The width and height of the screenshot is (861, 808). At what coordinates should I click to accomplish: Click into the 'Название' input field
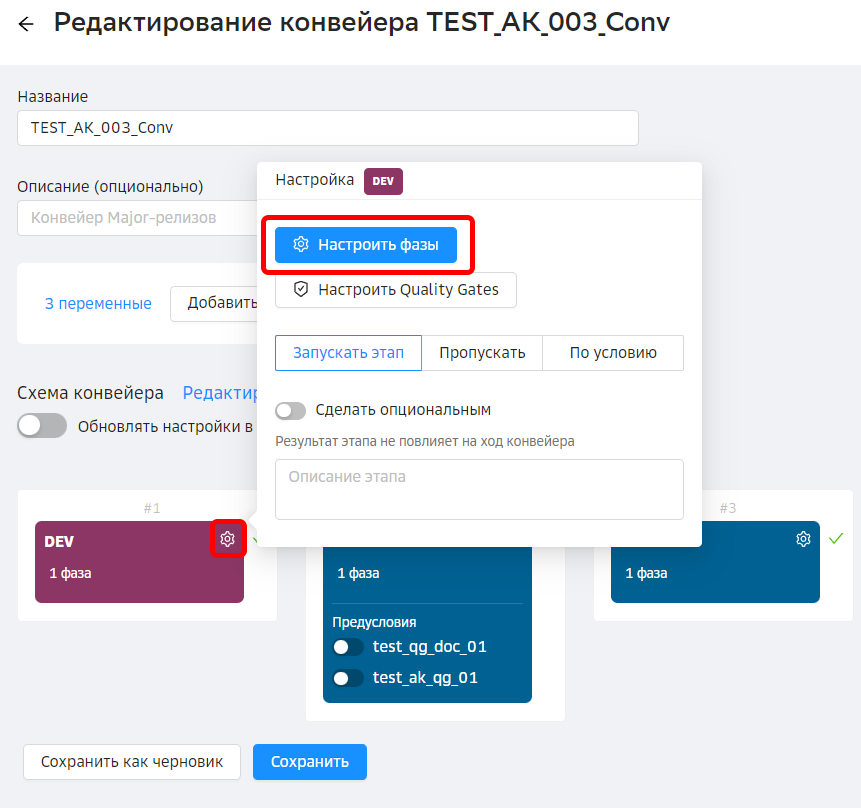pos(327,128)
